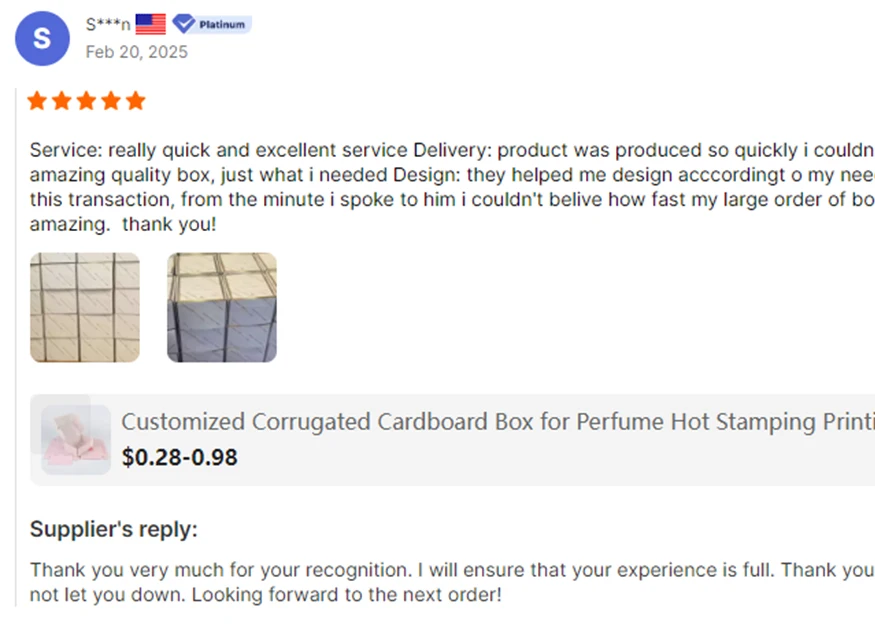Click the reviewer name S***n

click(108, 24)
